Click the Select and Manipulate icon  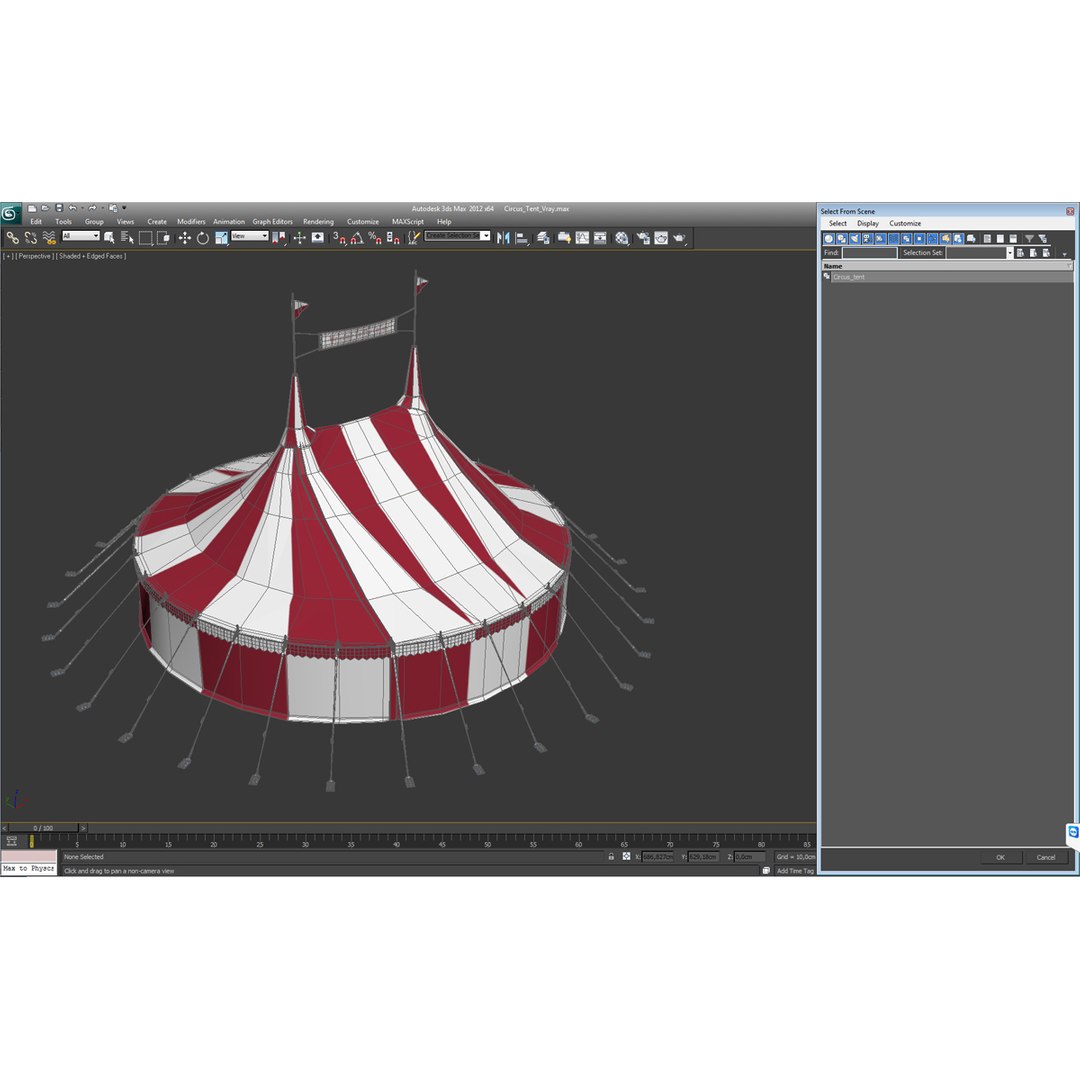click(299, 238)
